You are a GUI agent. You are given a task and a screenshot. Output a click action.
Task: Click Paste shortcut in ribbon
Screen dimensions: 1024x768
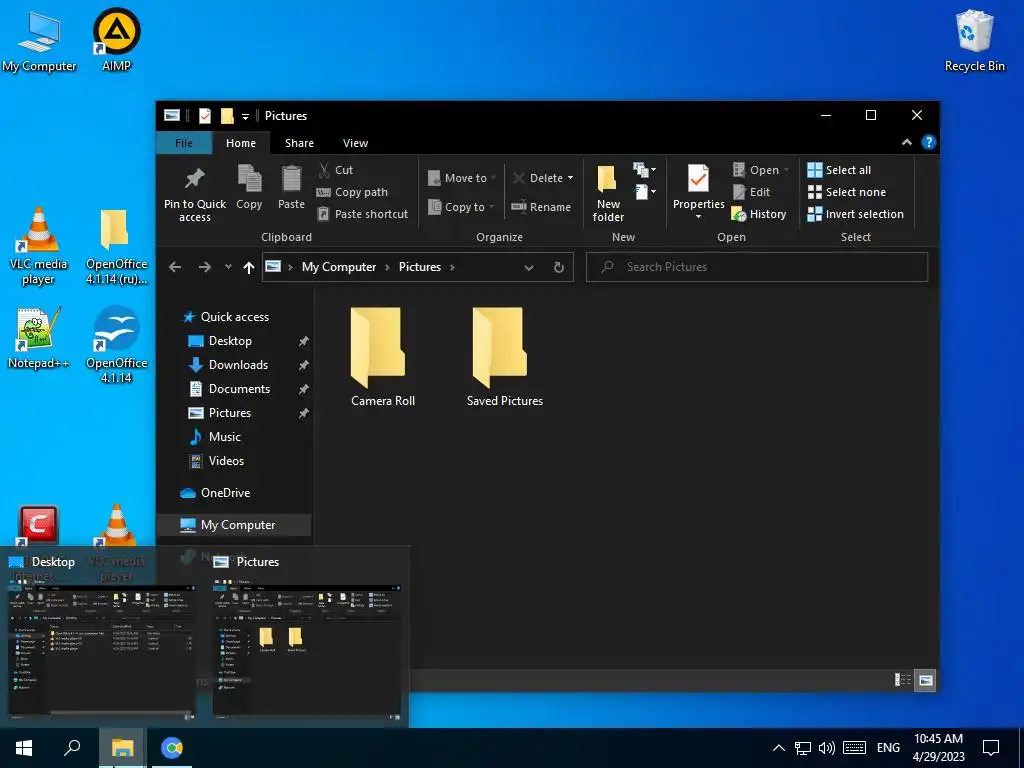pyautogui.click(x=362, y=214)
